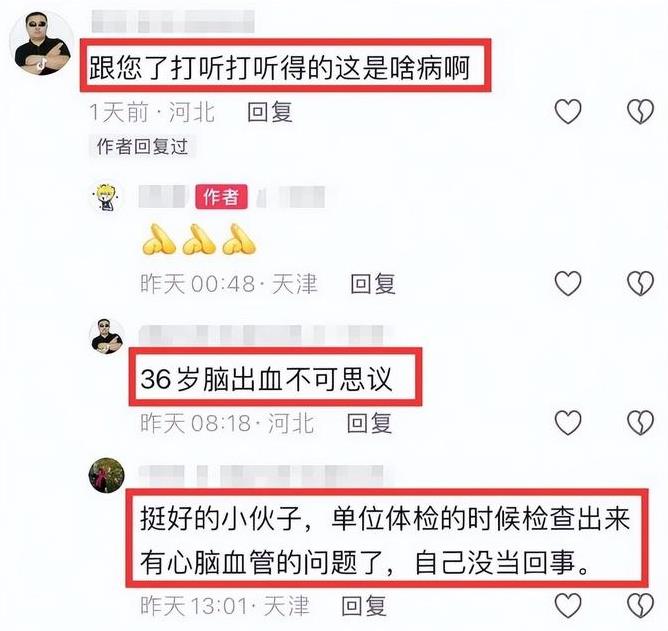Open the author's cartoon avatar

[x=107, y=197]
